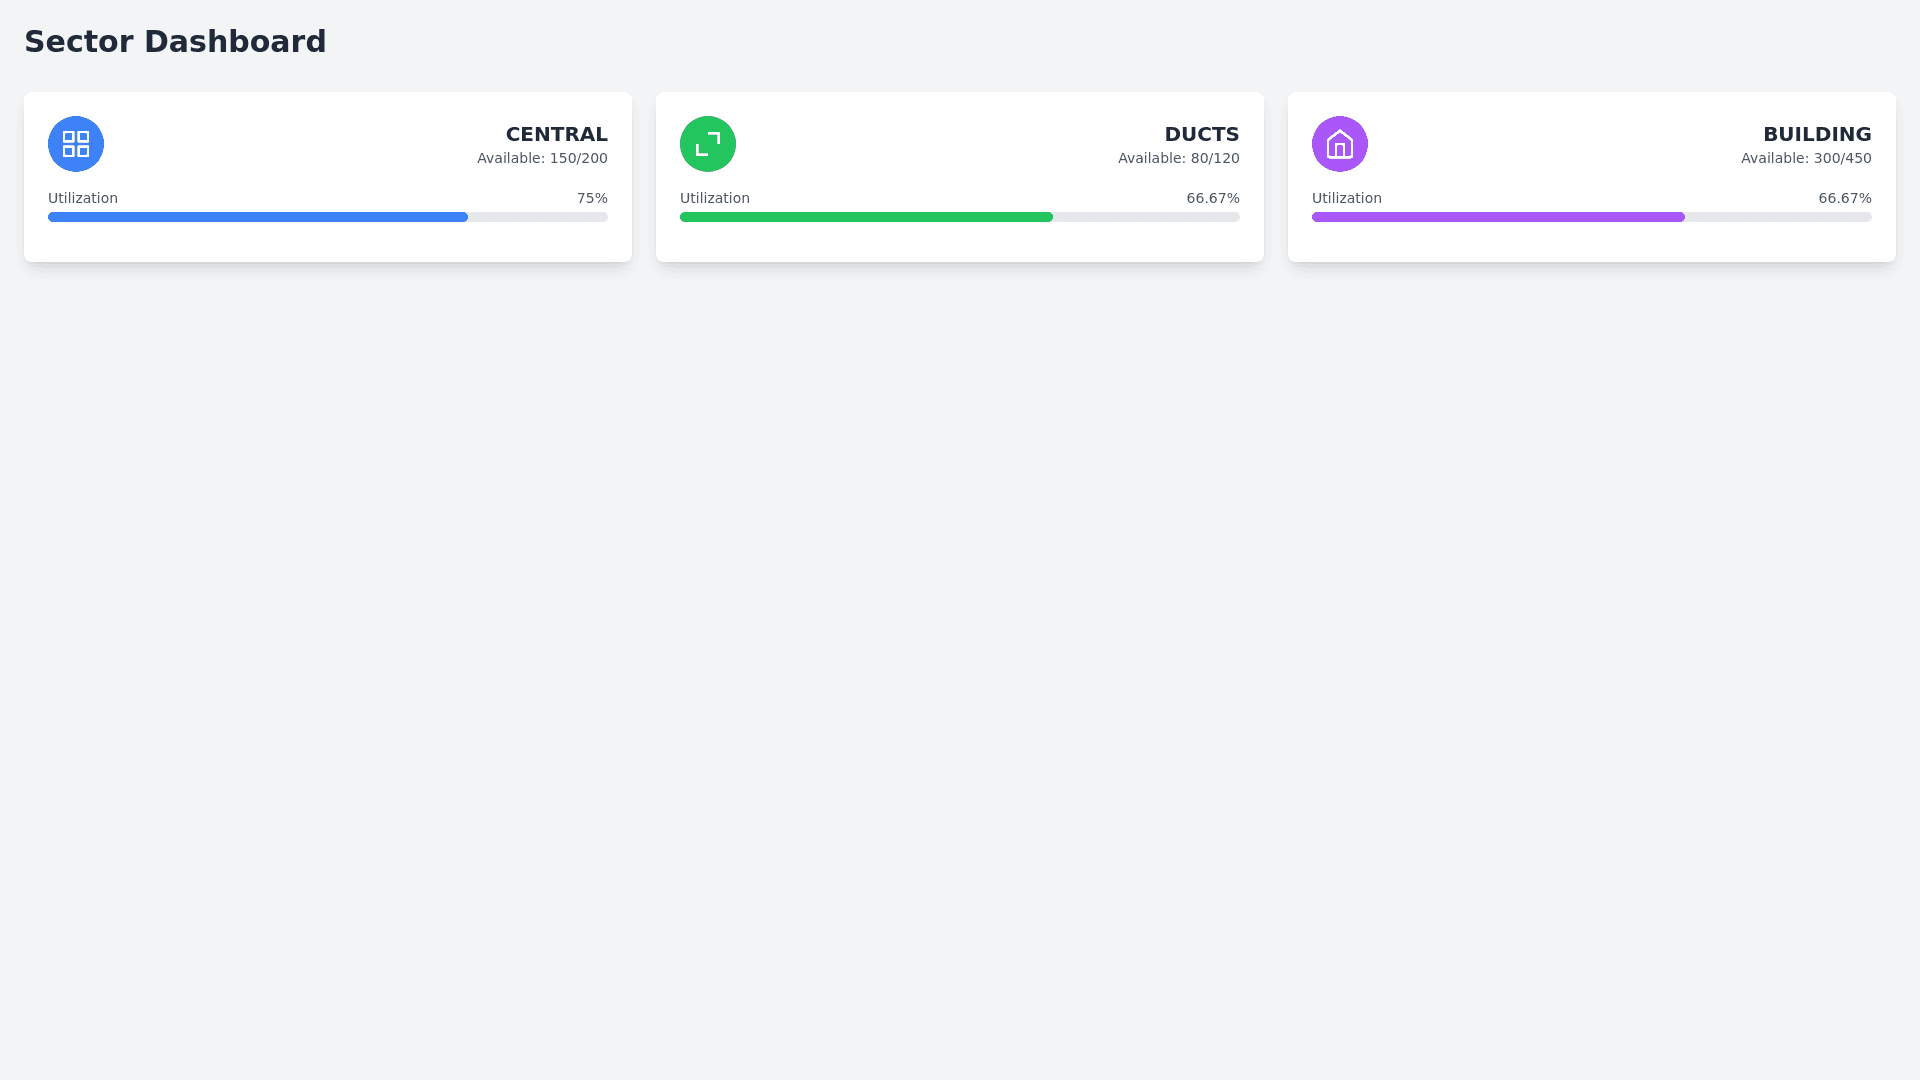Click the purple Building utilization progress bar

point(1498,217)
